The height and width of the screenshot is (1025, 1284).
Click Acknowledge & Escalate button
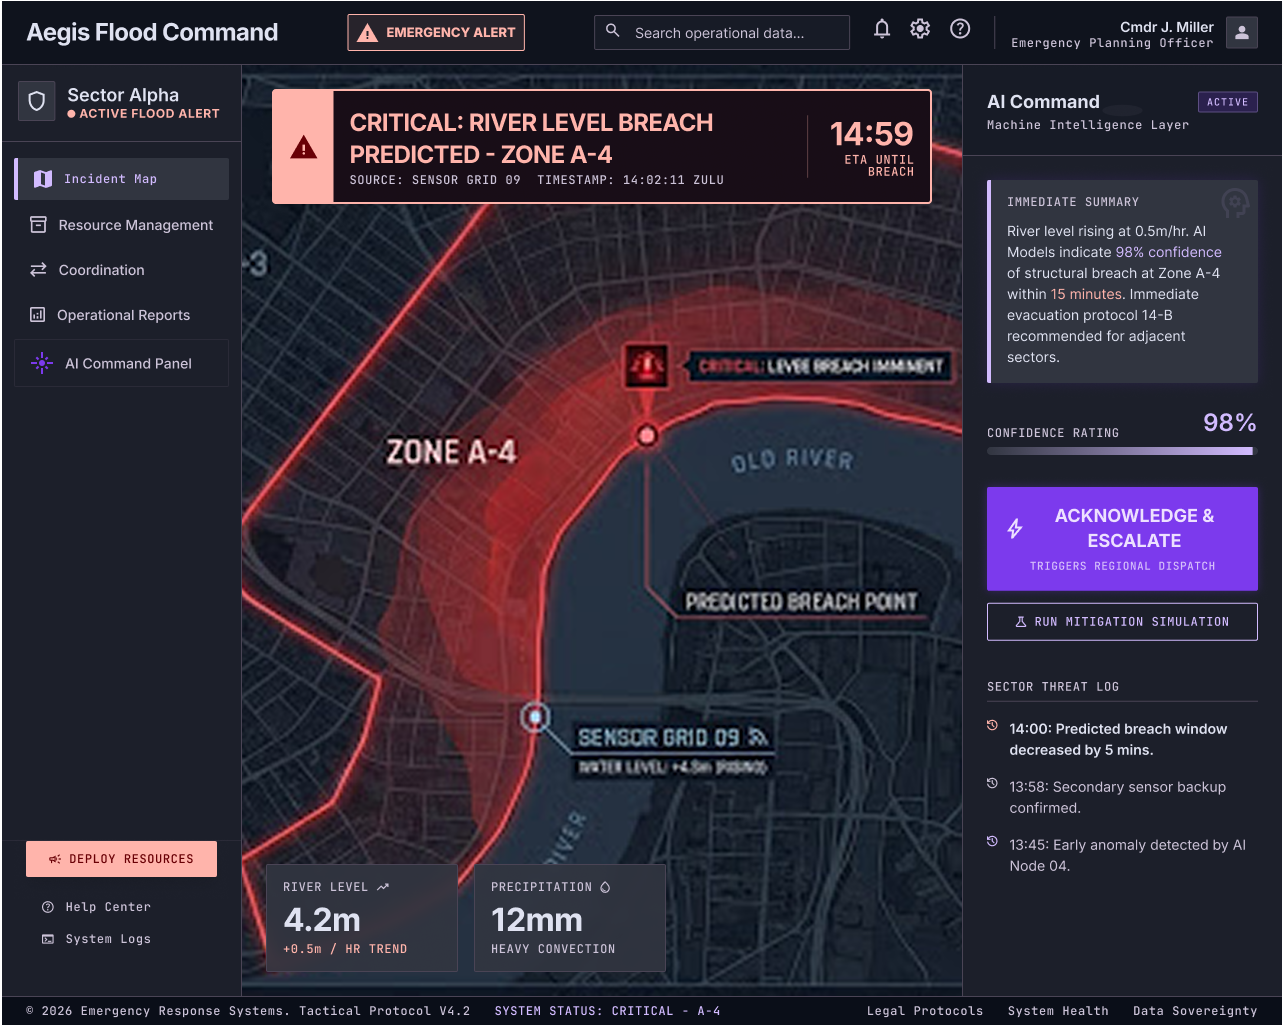(1122, 539)
